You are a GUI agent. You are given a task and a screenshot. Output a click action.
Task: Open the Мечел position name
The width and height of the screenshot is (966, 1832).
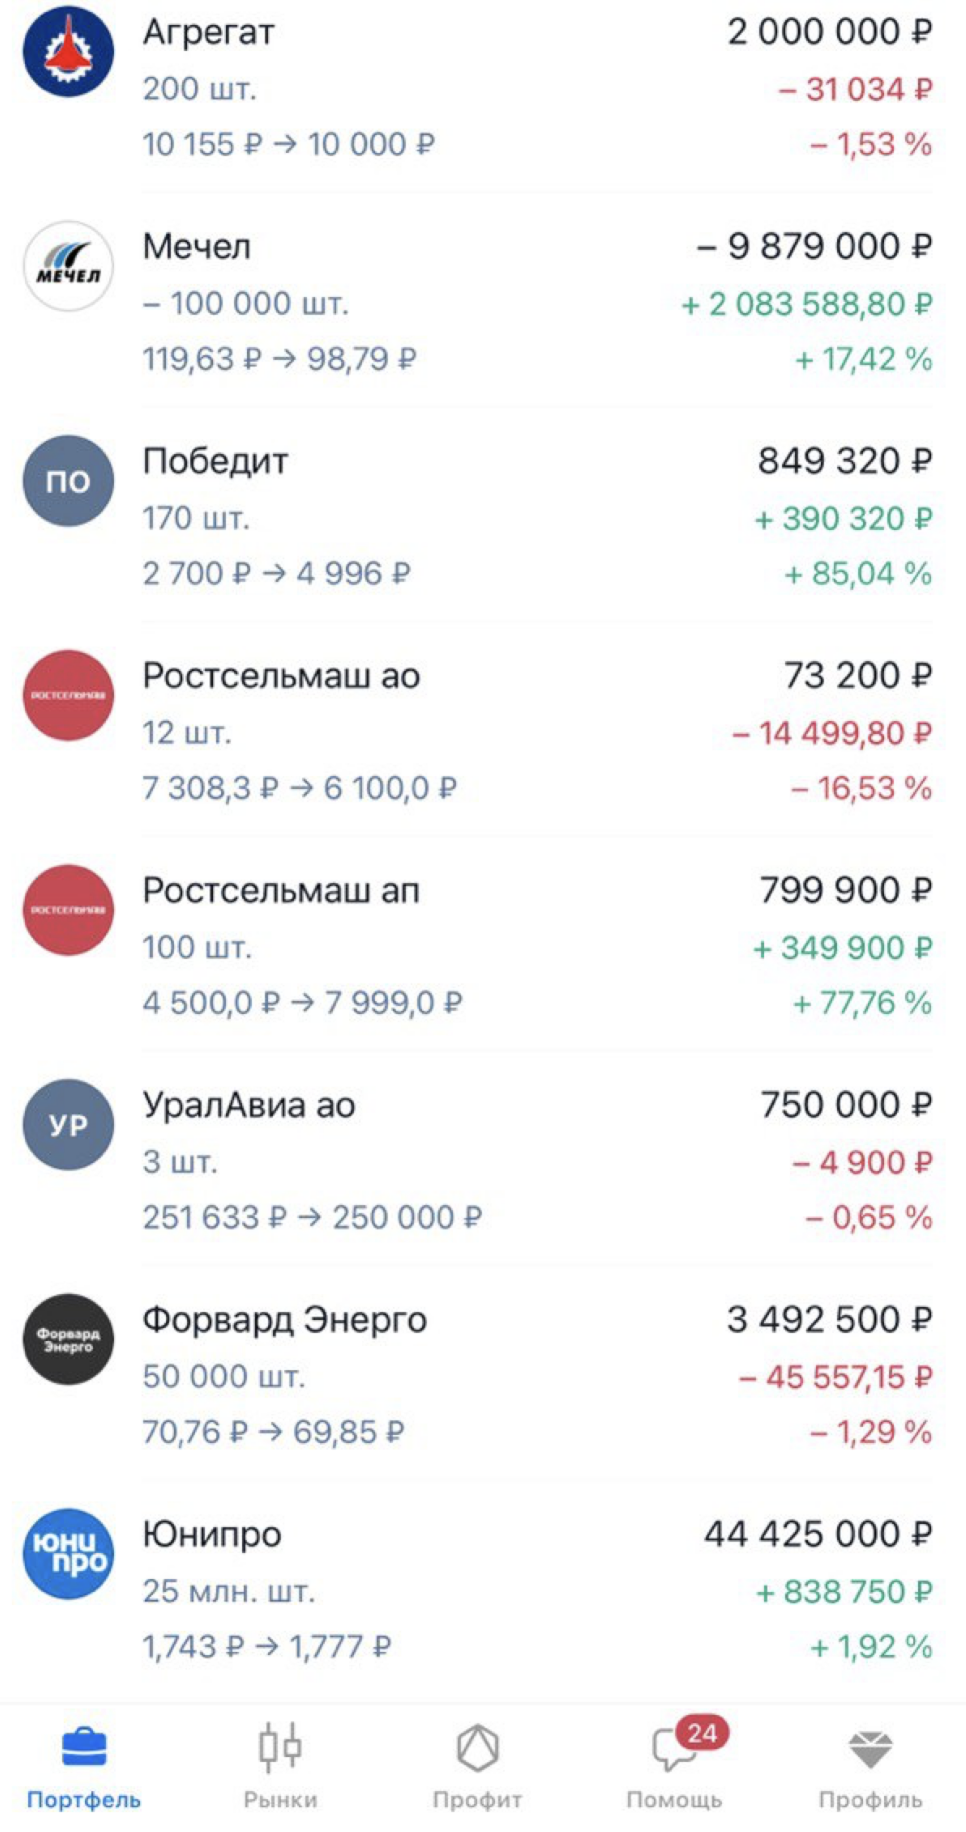197,246
